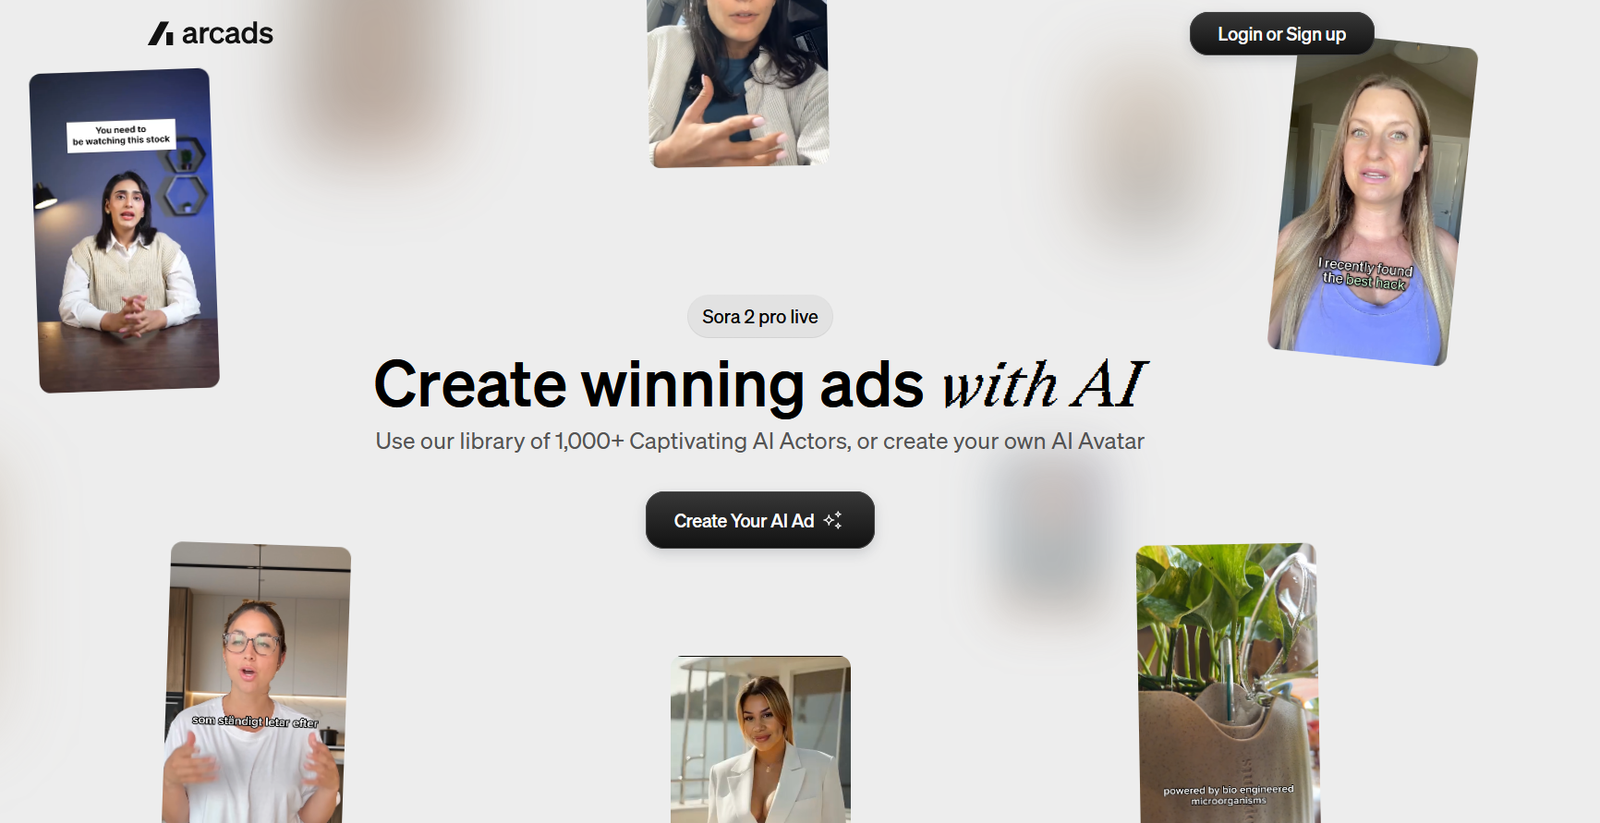
Task: Select the Sora 2 pro live badge
Action: click(760, 317)
